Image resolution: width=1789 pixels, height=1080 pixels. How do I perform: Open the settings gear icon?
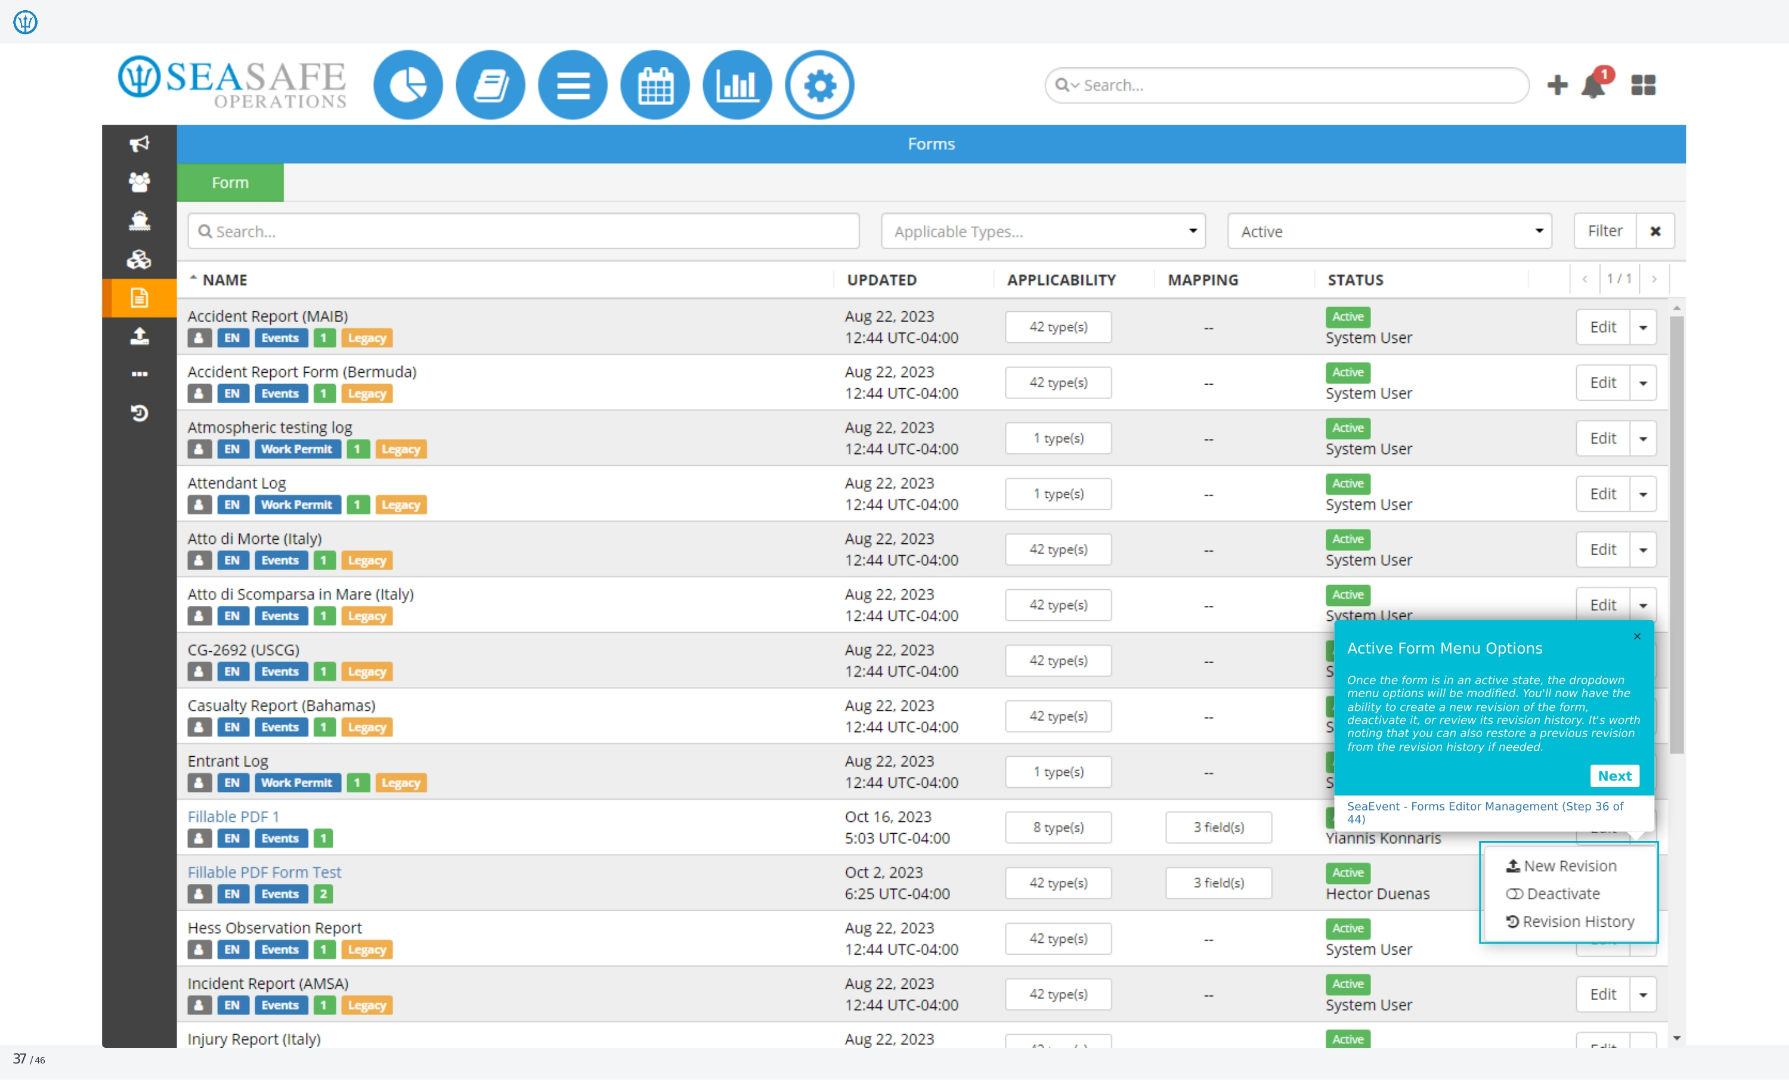tap(820, 86)
